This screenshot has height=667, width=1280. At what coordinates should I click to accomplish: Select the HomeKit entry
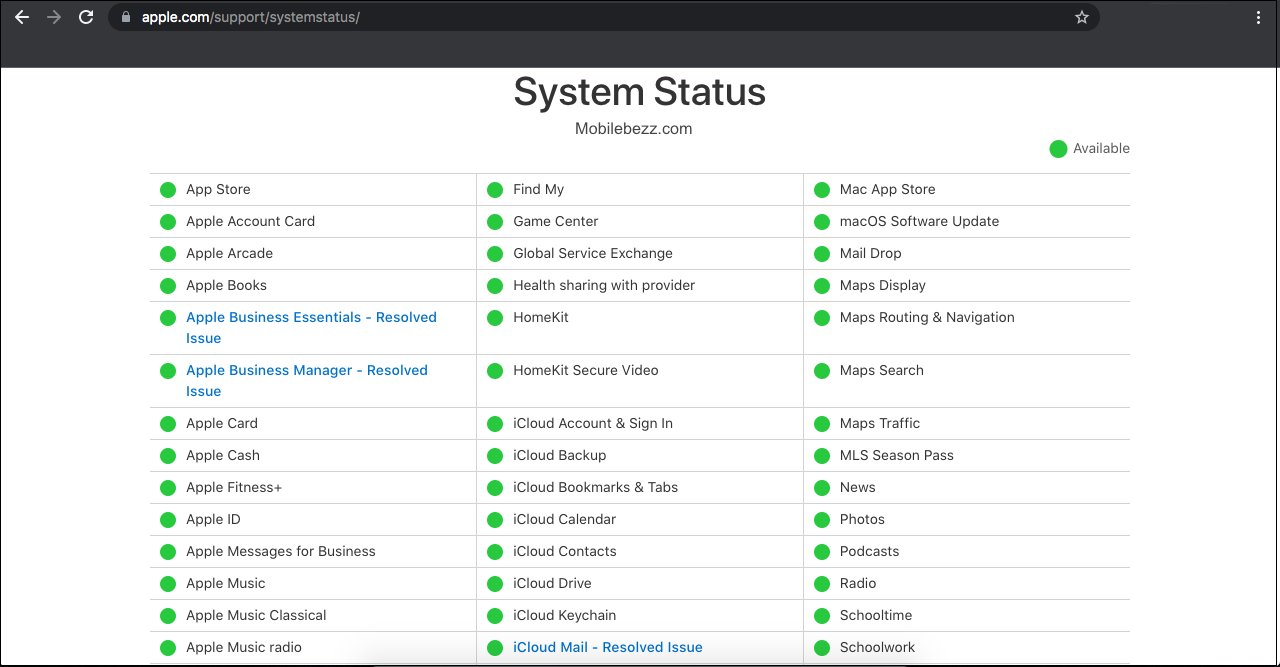click(541, 317)
